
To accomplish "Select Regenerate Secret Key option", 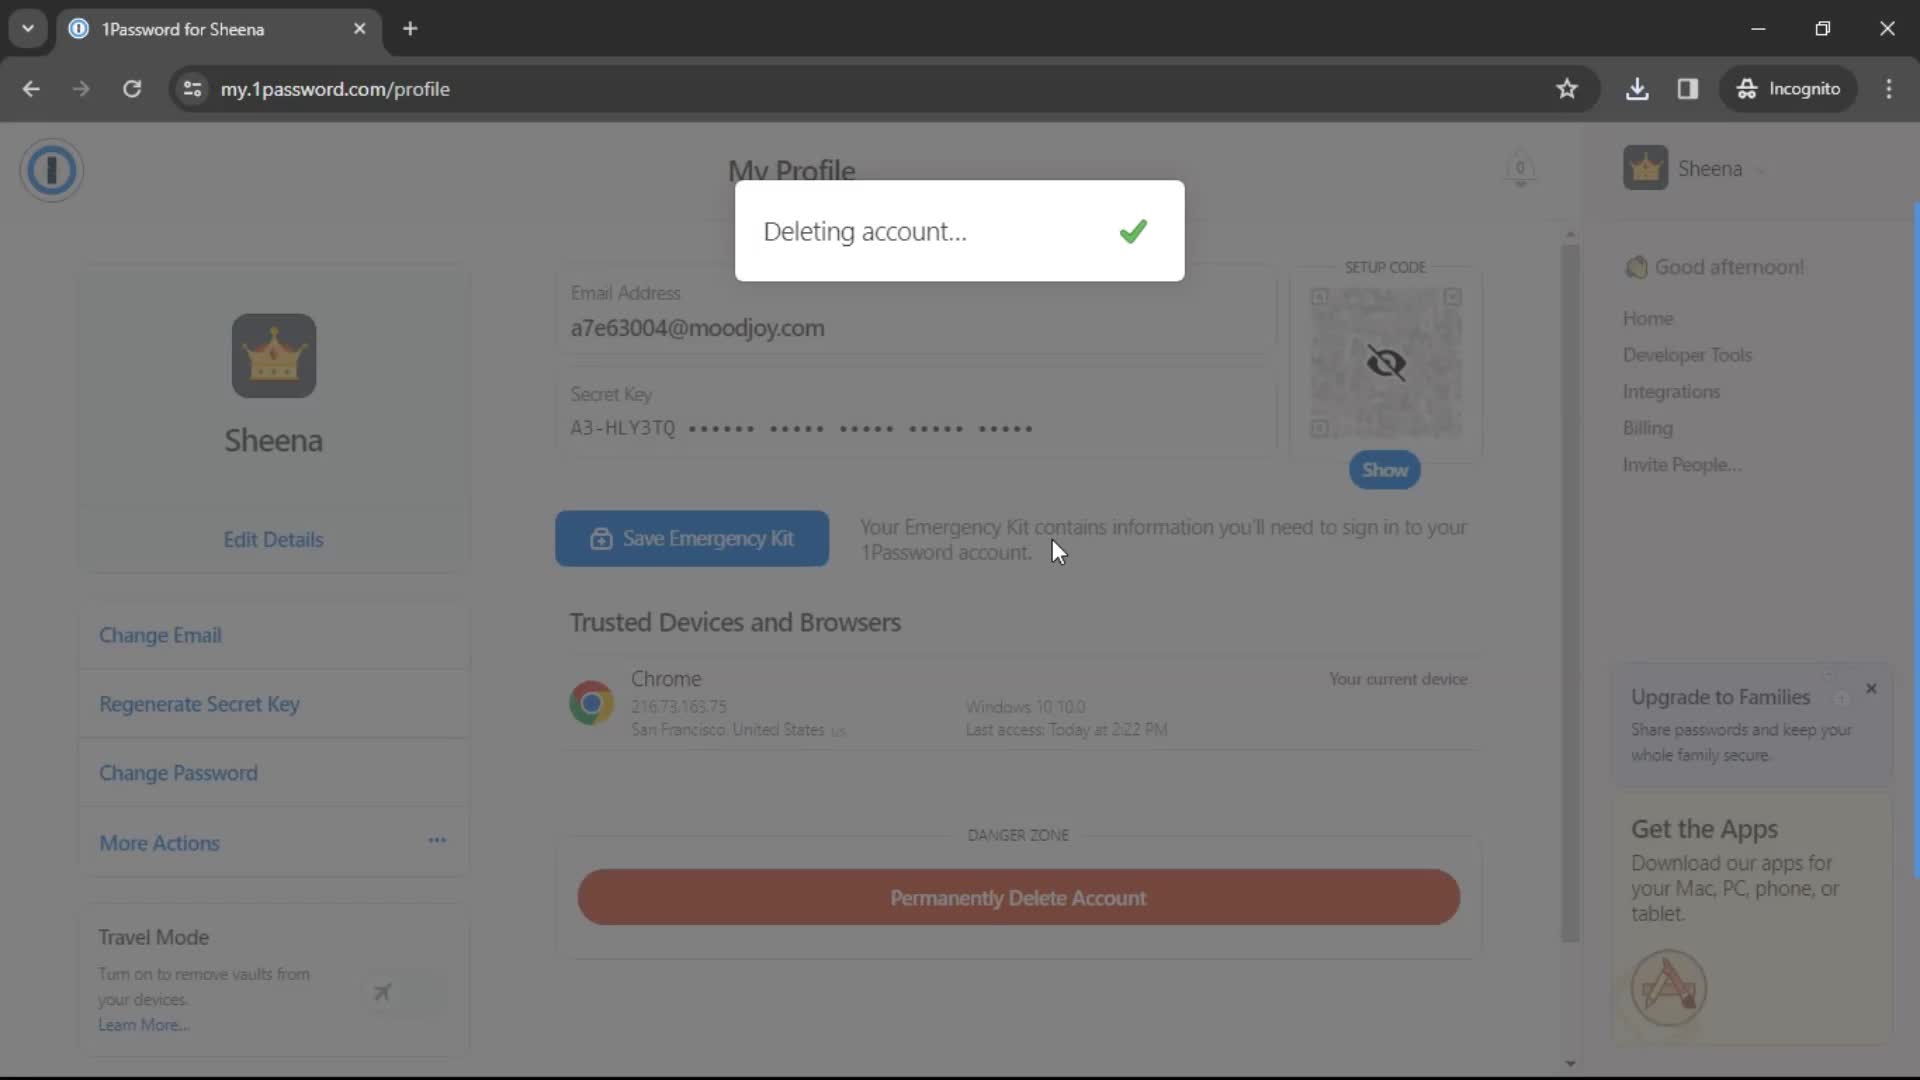I will pos(199,704).
